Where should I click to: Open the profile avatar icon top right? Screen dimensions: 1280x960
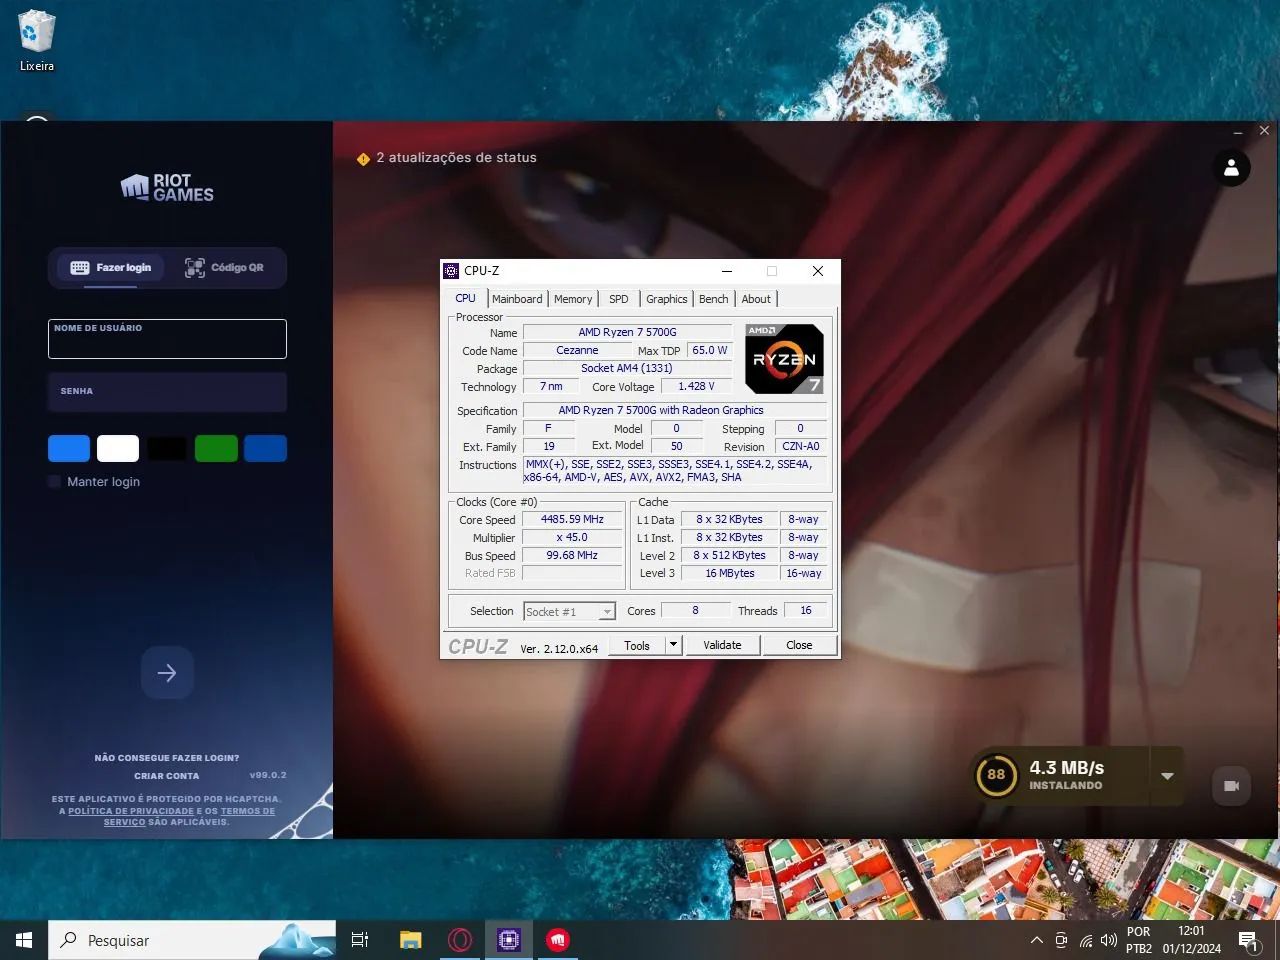[1231, 168]
